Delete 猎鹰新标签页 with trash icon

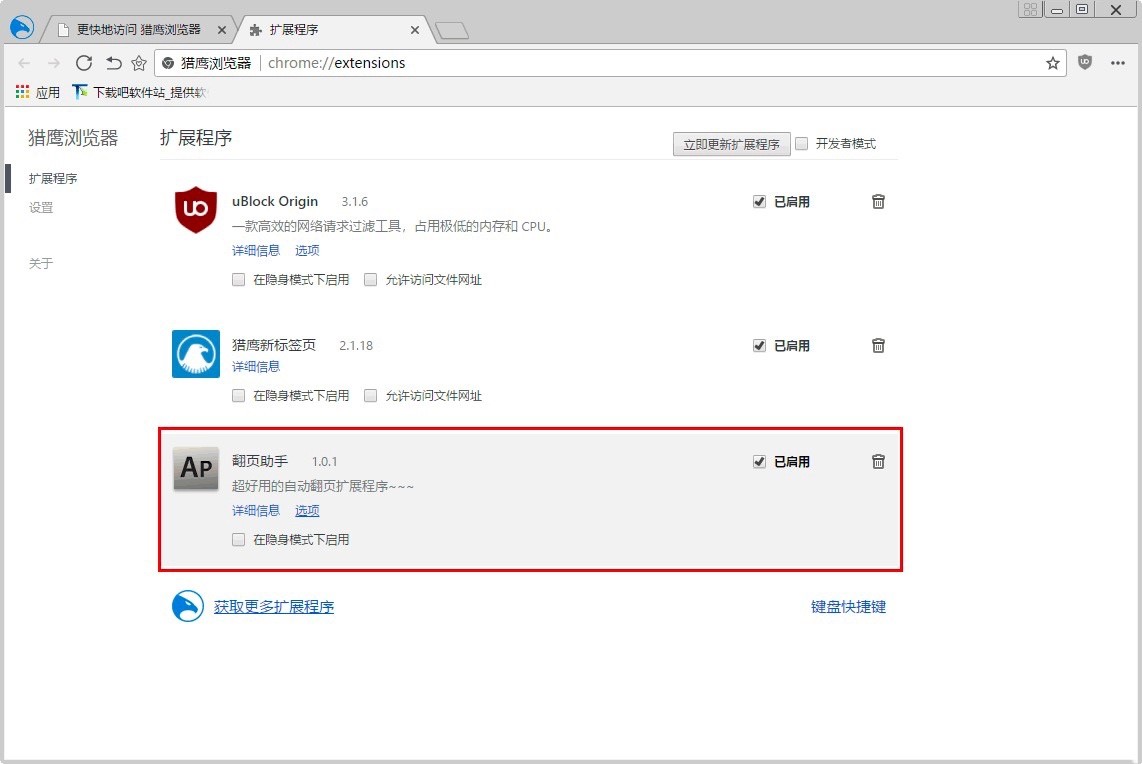878,345
